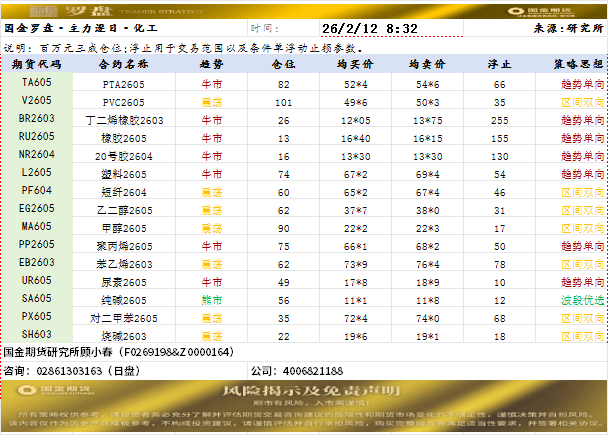This screenshot has width=608, height=435.
Task: Click the PVC2605 contract name
Action: 124,103
